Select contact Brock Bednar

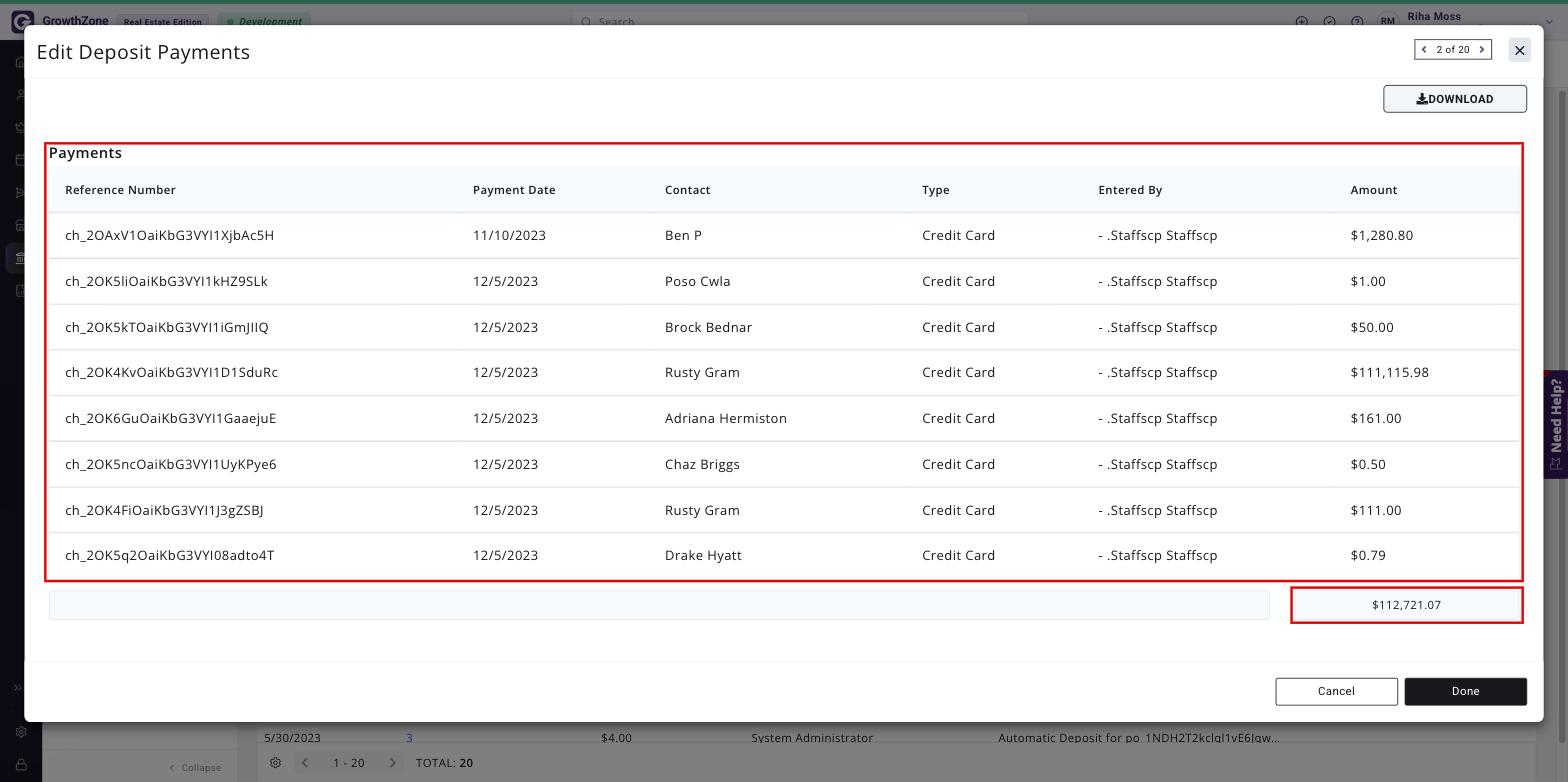(708, 328)
